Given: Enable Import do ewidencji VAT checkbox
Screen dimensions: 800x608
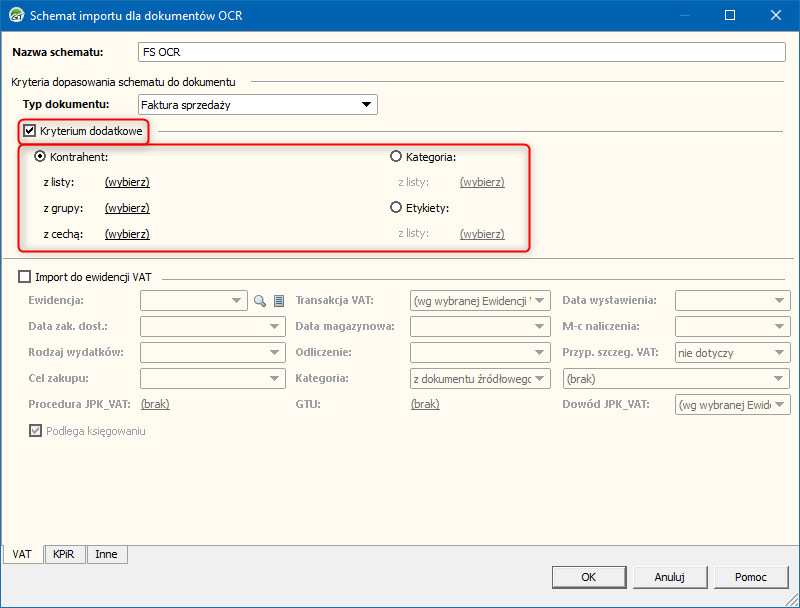Looking at the screenshot, I should [x=24, y=277].
